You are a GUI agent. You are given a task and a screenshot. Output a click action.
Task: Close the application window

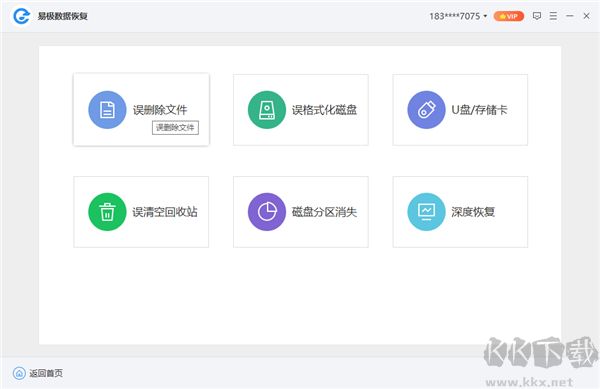click(x=586, y=16)
